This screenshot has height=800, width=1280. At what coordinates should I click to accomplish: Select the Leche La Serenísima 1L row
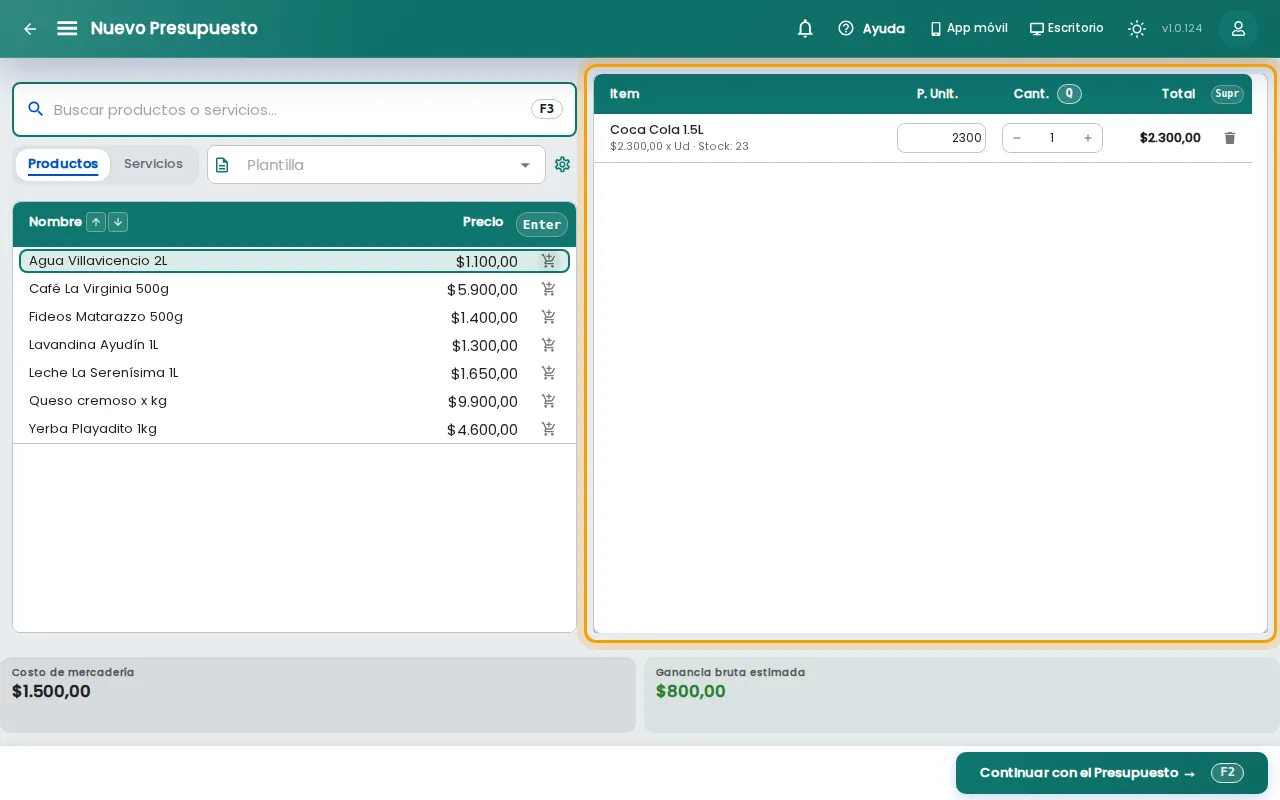point(294,373)
